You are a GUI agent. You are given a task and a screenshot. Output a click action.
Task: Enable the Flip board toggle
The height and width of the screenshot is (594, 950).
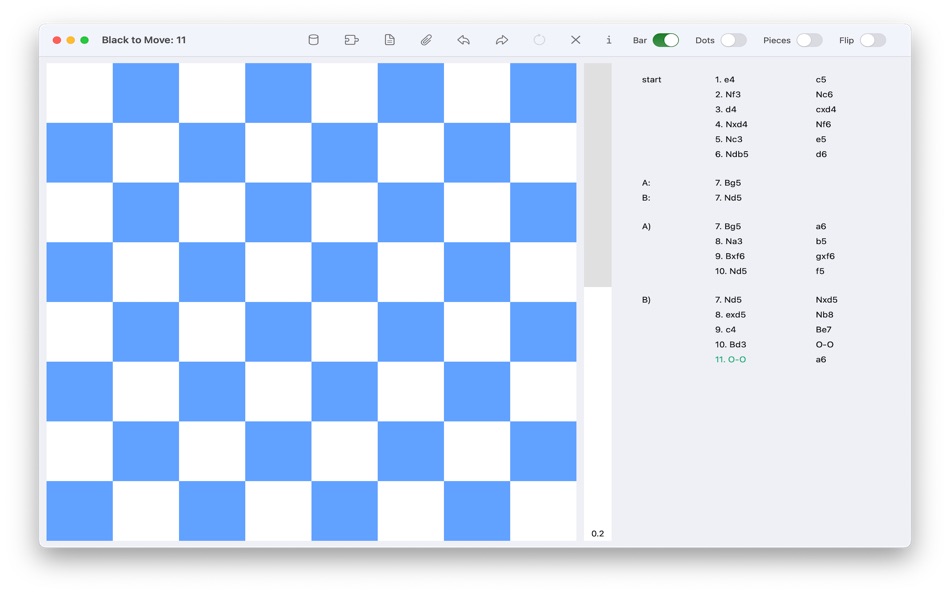pyautogui.click(x=875, y=39)
